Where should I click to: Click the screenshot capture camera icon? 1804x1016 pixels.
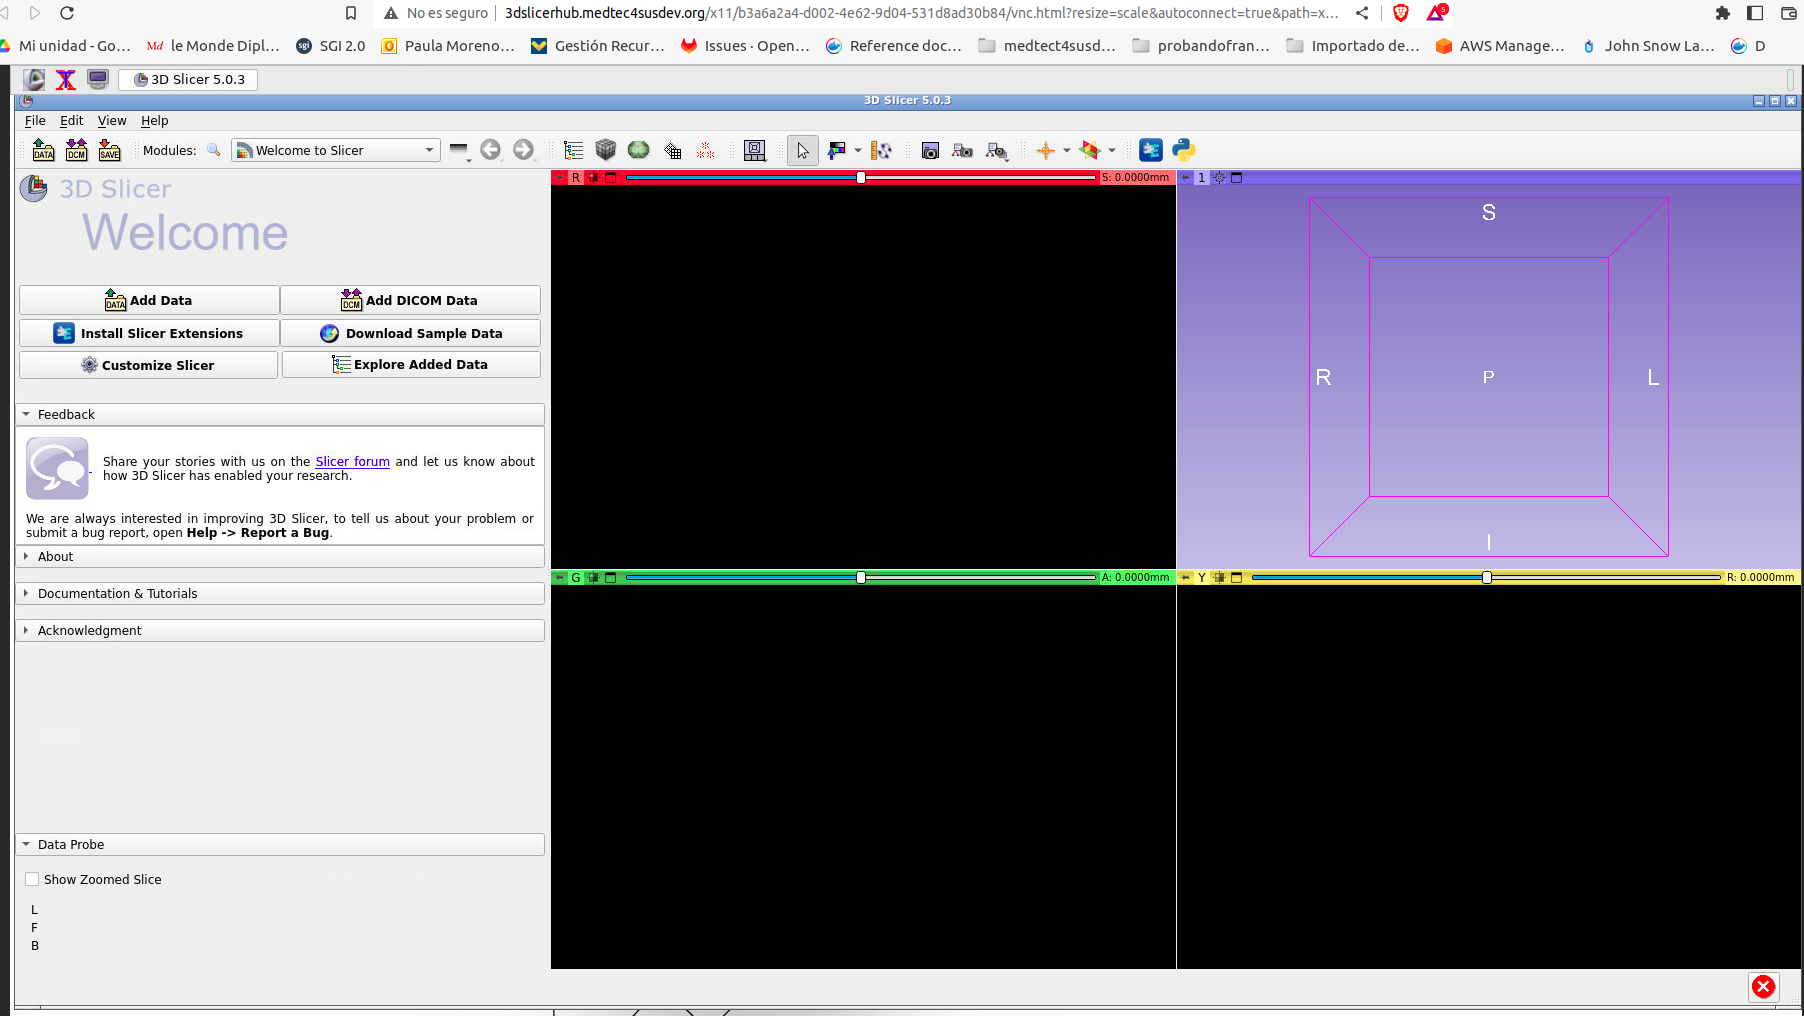coord(930,150)
